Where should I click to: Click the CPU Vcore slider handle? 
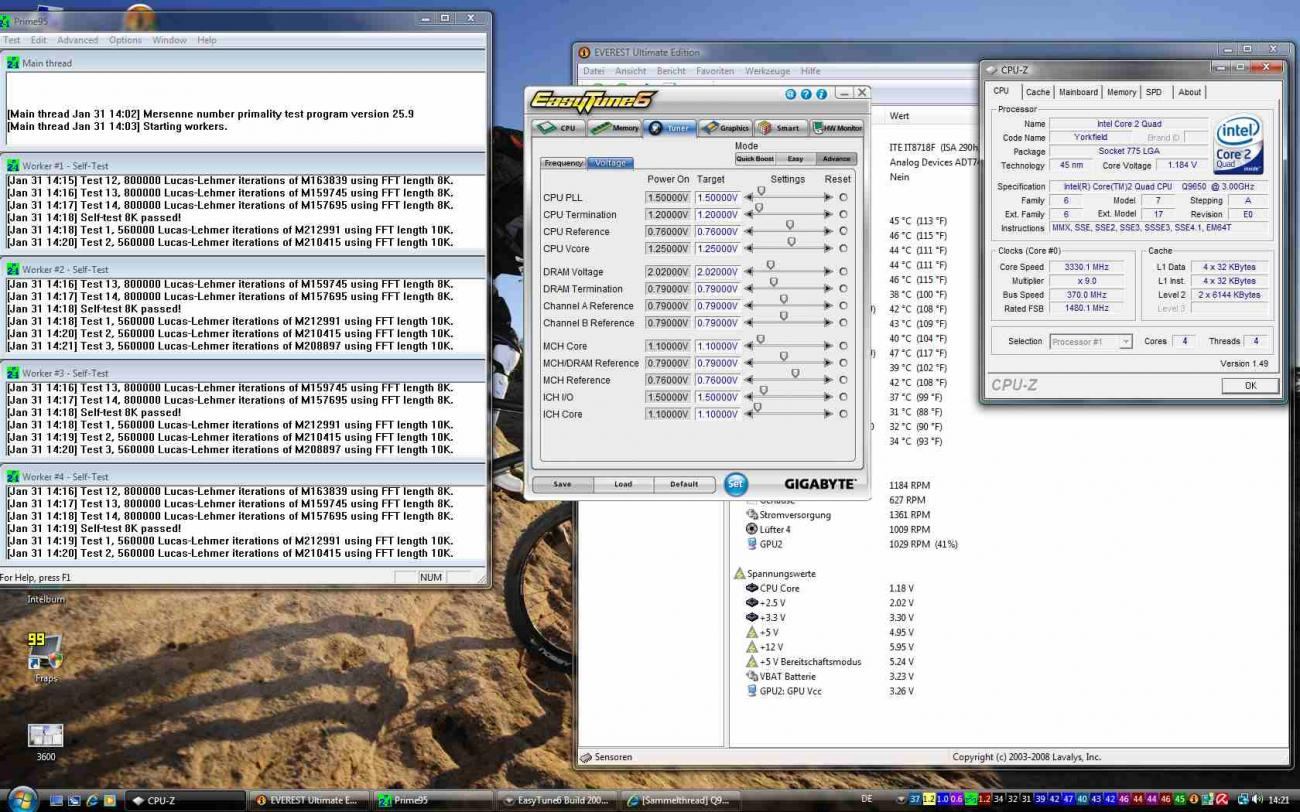[x=791, y=242]
